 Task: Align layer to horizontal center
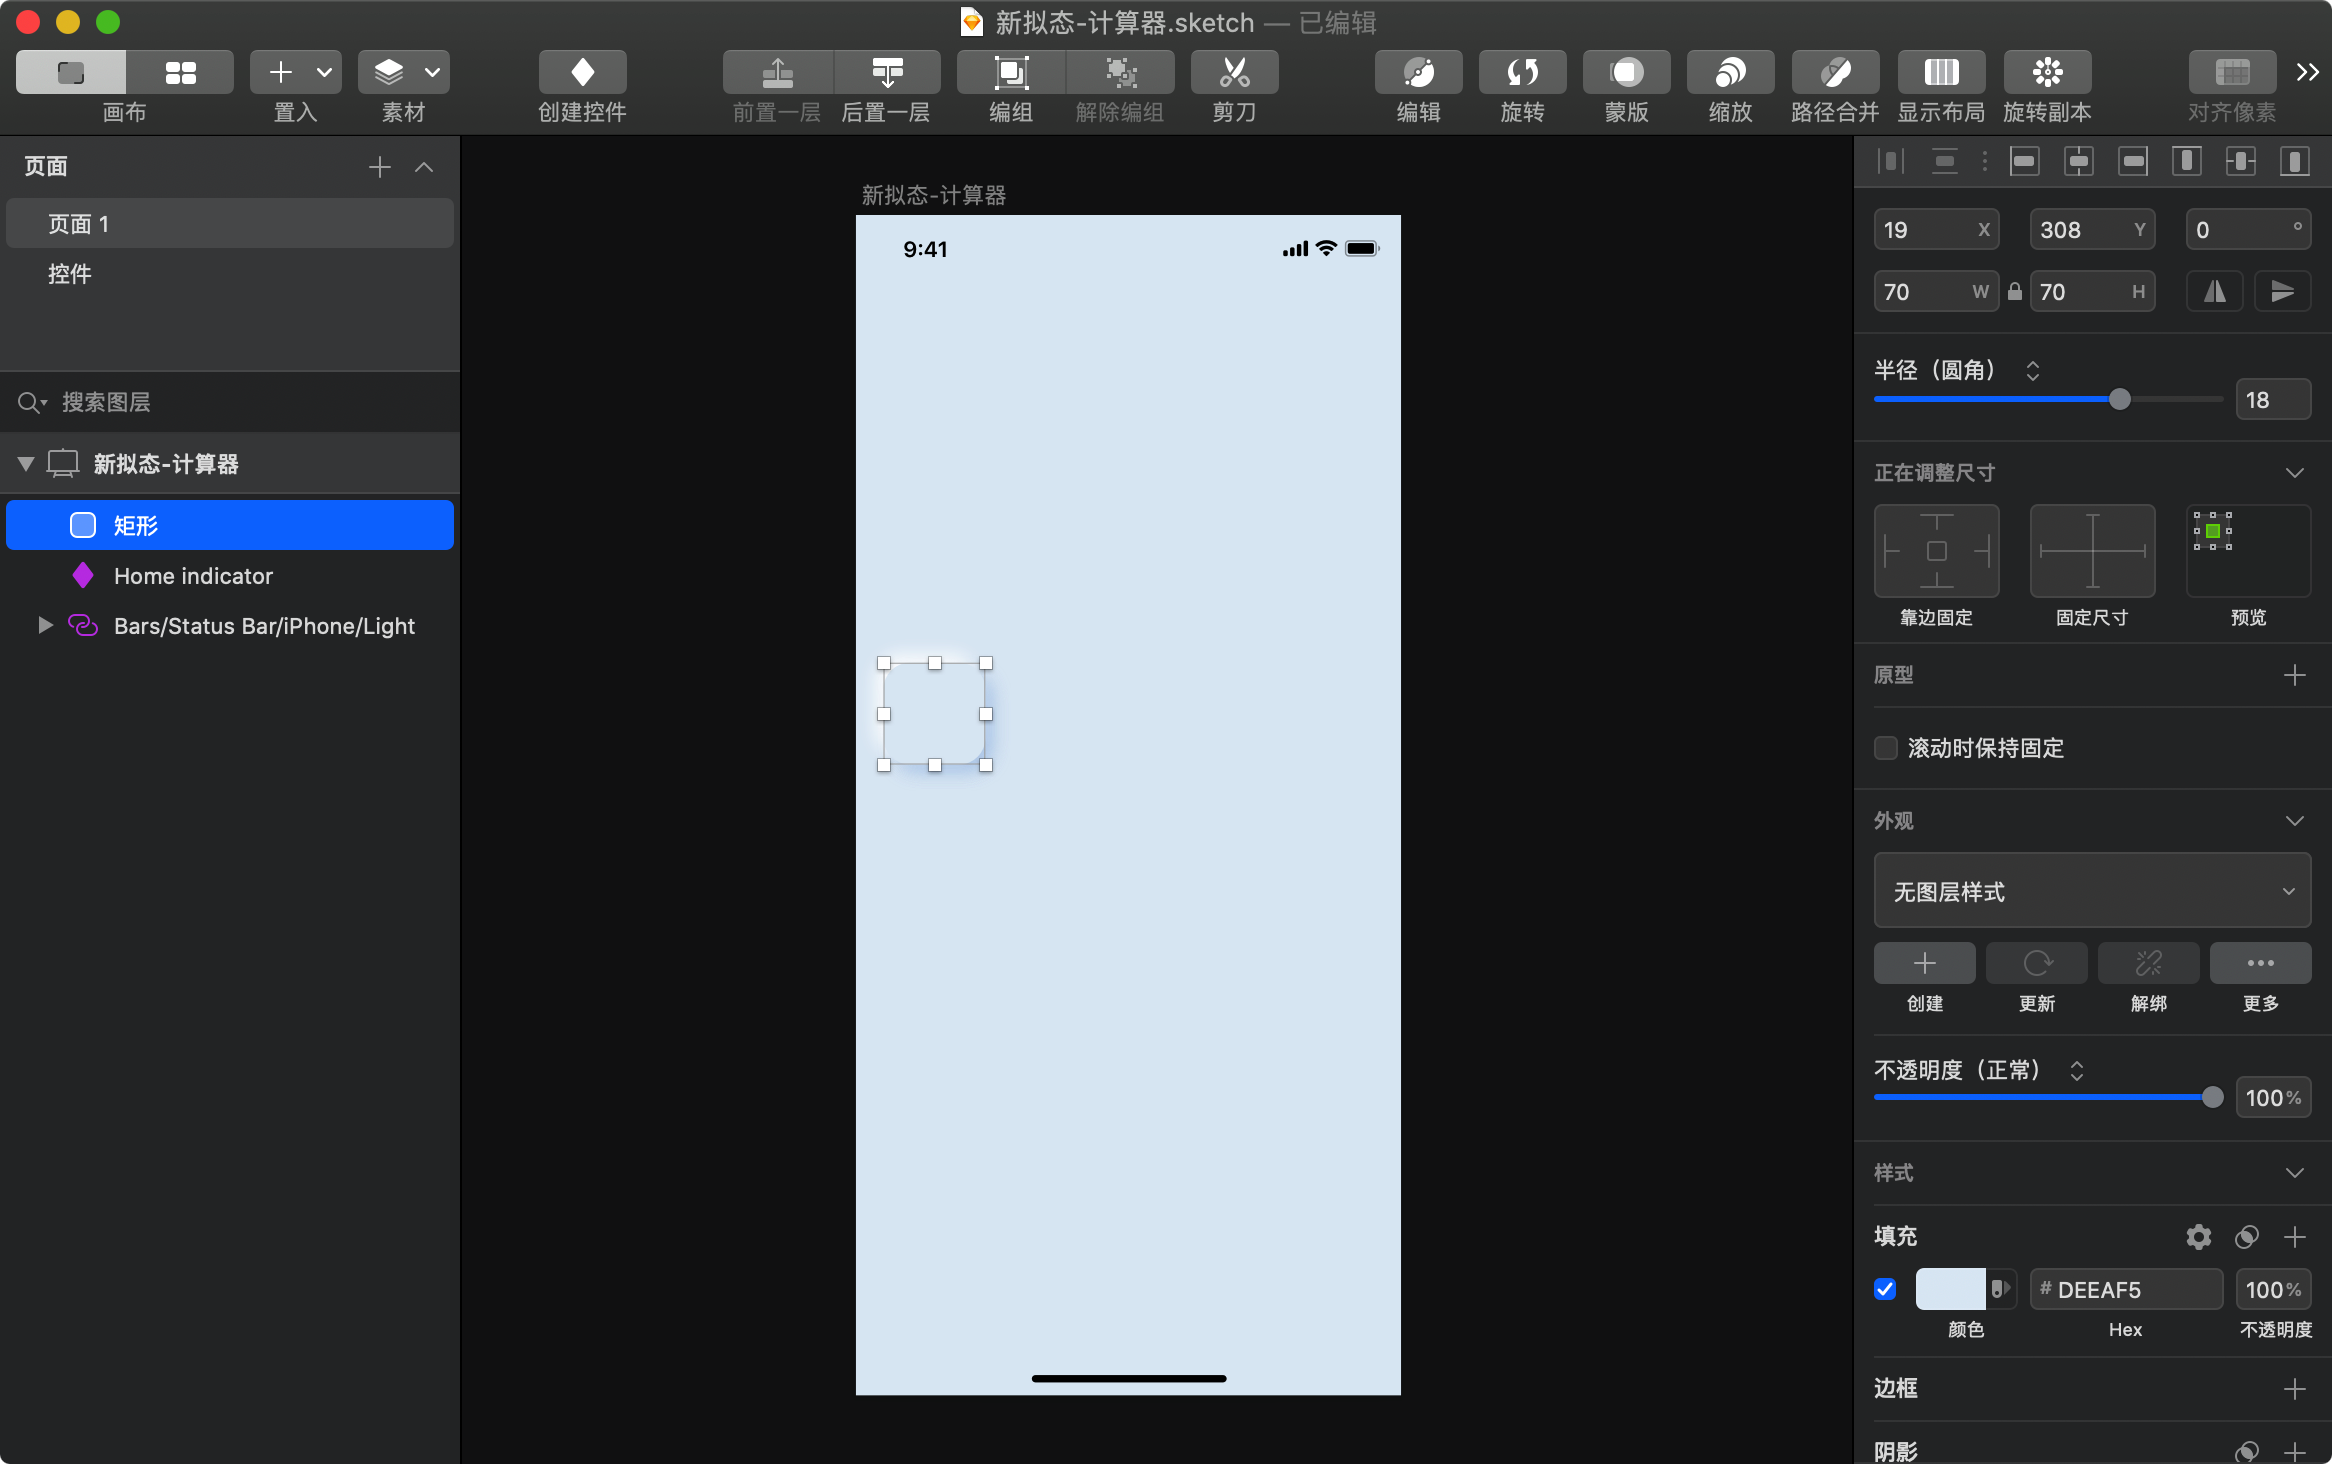tap(2079, 161)
